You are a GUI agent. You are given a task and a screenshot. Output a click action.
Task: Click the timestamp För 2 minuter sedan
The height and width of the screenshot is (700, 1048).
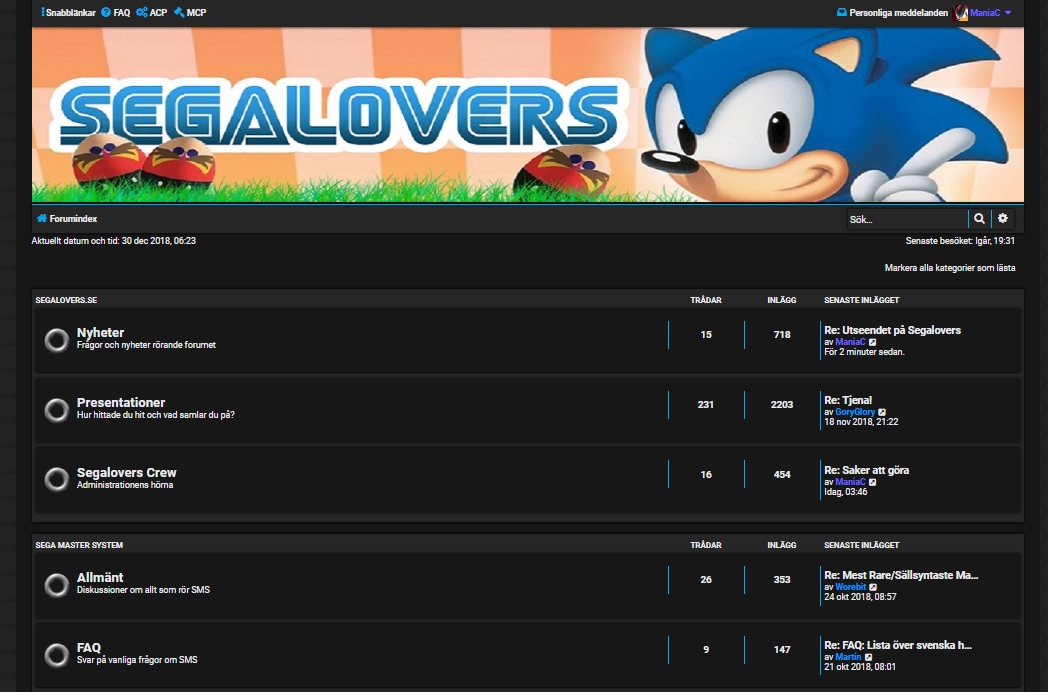pyautogui.click(x=864, y=352)
